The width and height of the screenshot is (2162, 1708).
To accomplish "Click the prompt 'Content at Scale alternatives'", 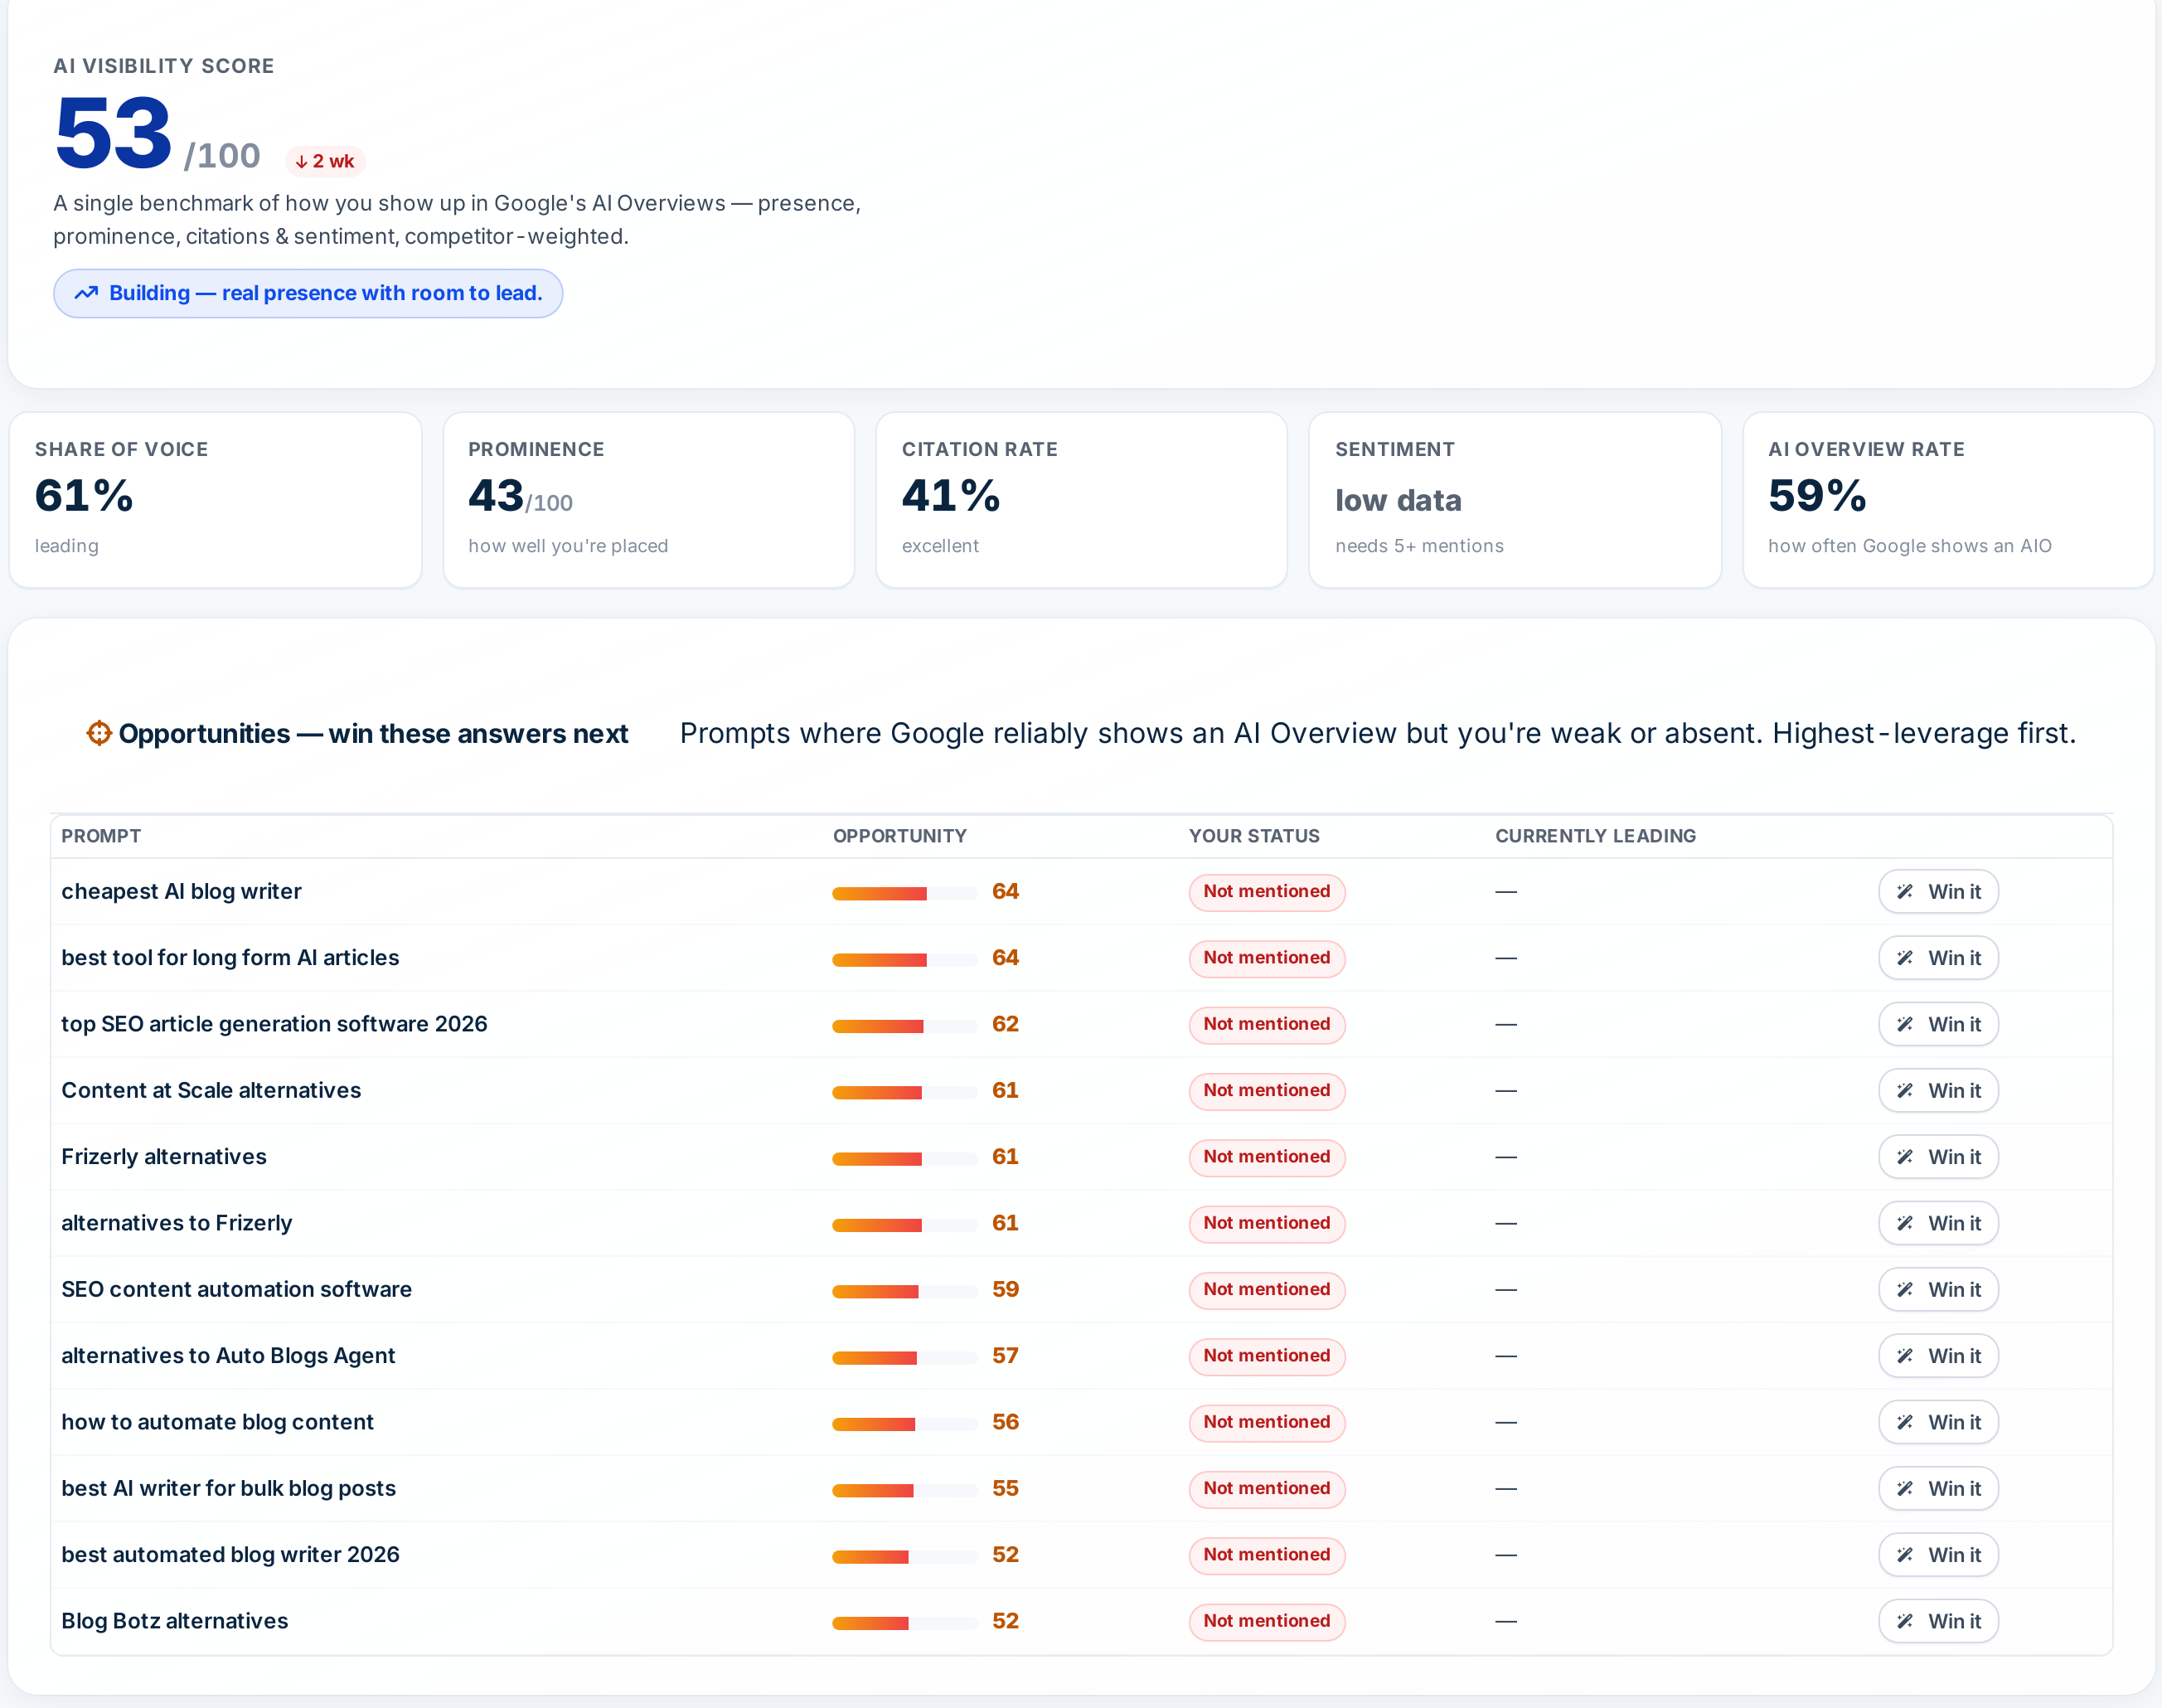I will pos(211,1090).
